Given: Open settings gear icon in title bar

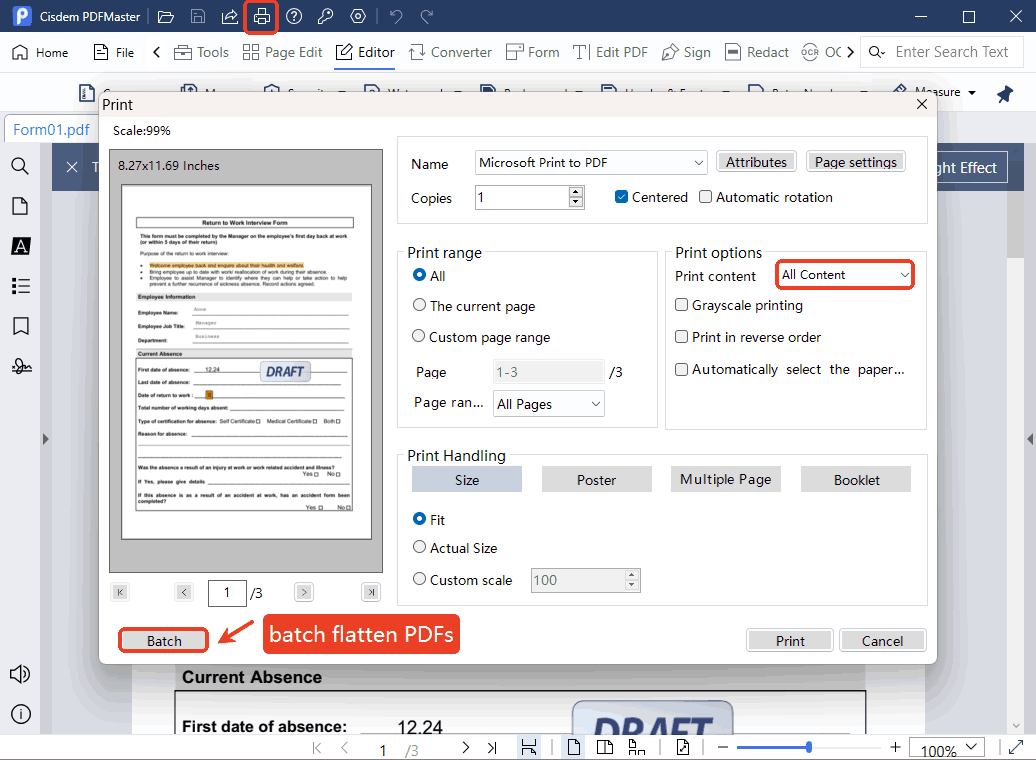Looking at the screenshot, I should (x=358, y=17).
